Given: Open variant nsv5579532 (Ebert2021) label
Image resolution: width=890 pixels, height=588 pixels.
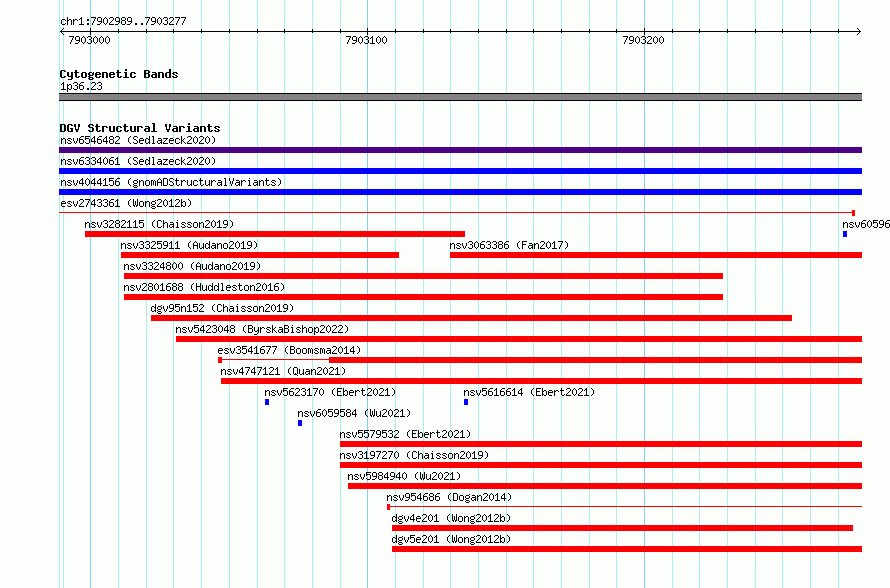Looking at the screenshot, I should [x=405, y=434].
